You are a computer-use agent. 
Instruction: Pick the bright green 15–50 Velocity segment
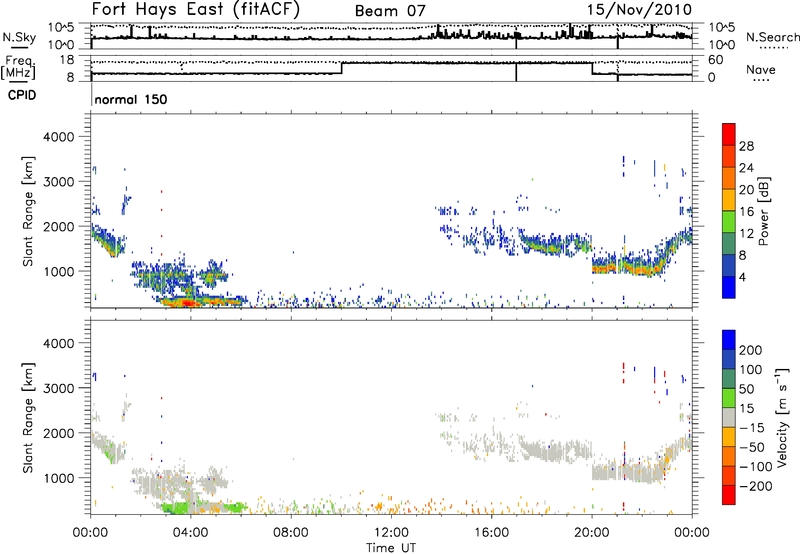(x=729, y=398)
